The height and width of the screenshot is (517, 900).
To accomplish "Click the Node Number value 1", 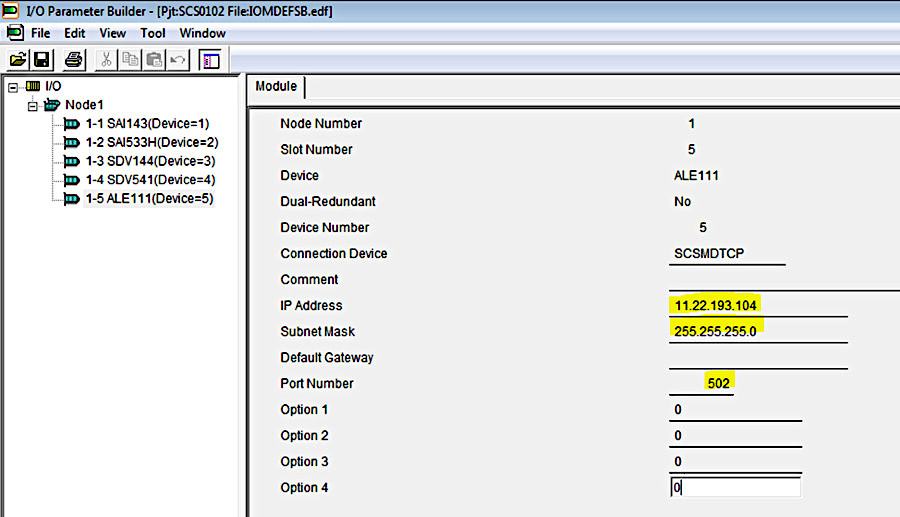I will 692,123.
